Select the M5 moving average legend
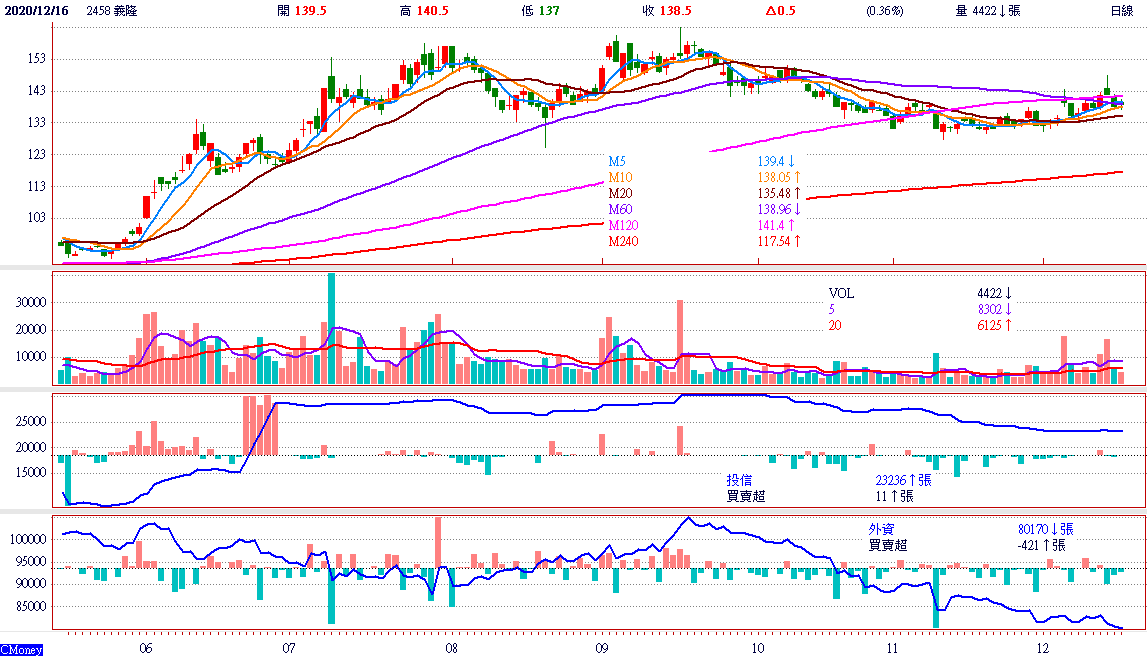The image size is (1147, 668). pyautogui.click(x=617, y=161)
